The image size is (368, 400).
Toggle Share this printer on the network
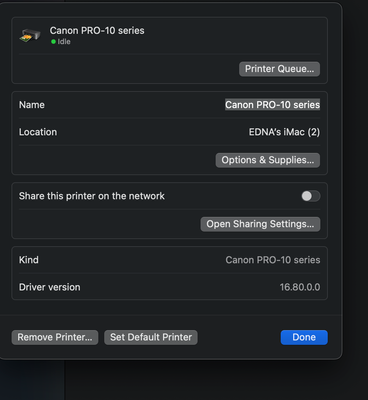(x=311, y=196)
